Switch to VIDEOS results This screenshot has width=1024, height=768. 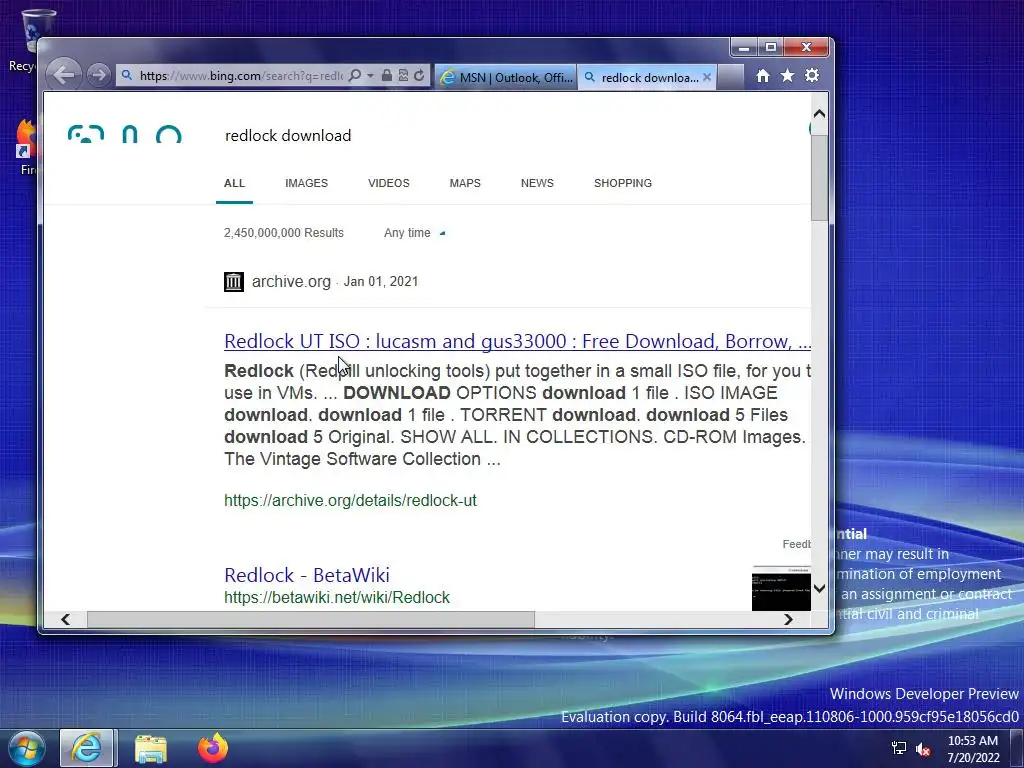point(389,183)
